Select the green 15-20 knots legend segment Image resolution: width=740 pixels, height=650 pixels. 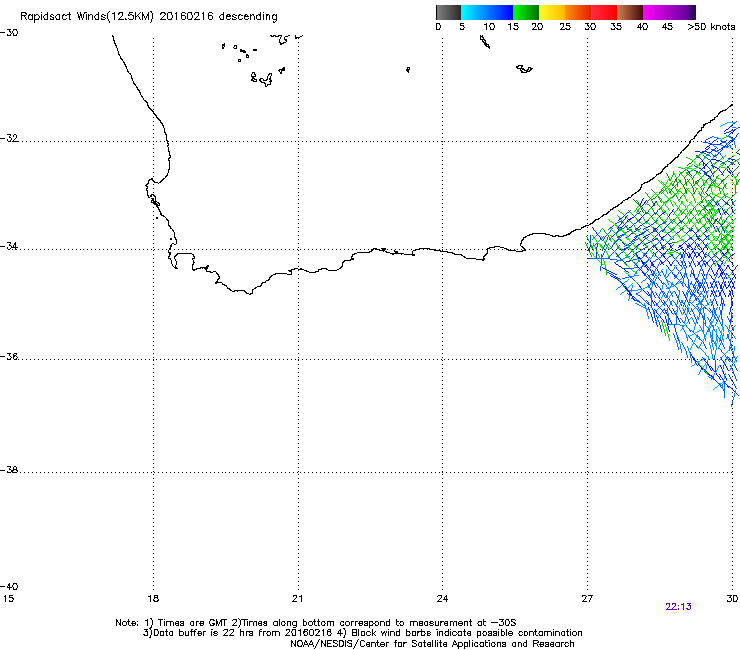526,12
